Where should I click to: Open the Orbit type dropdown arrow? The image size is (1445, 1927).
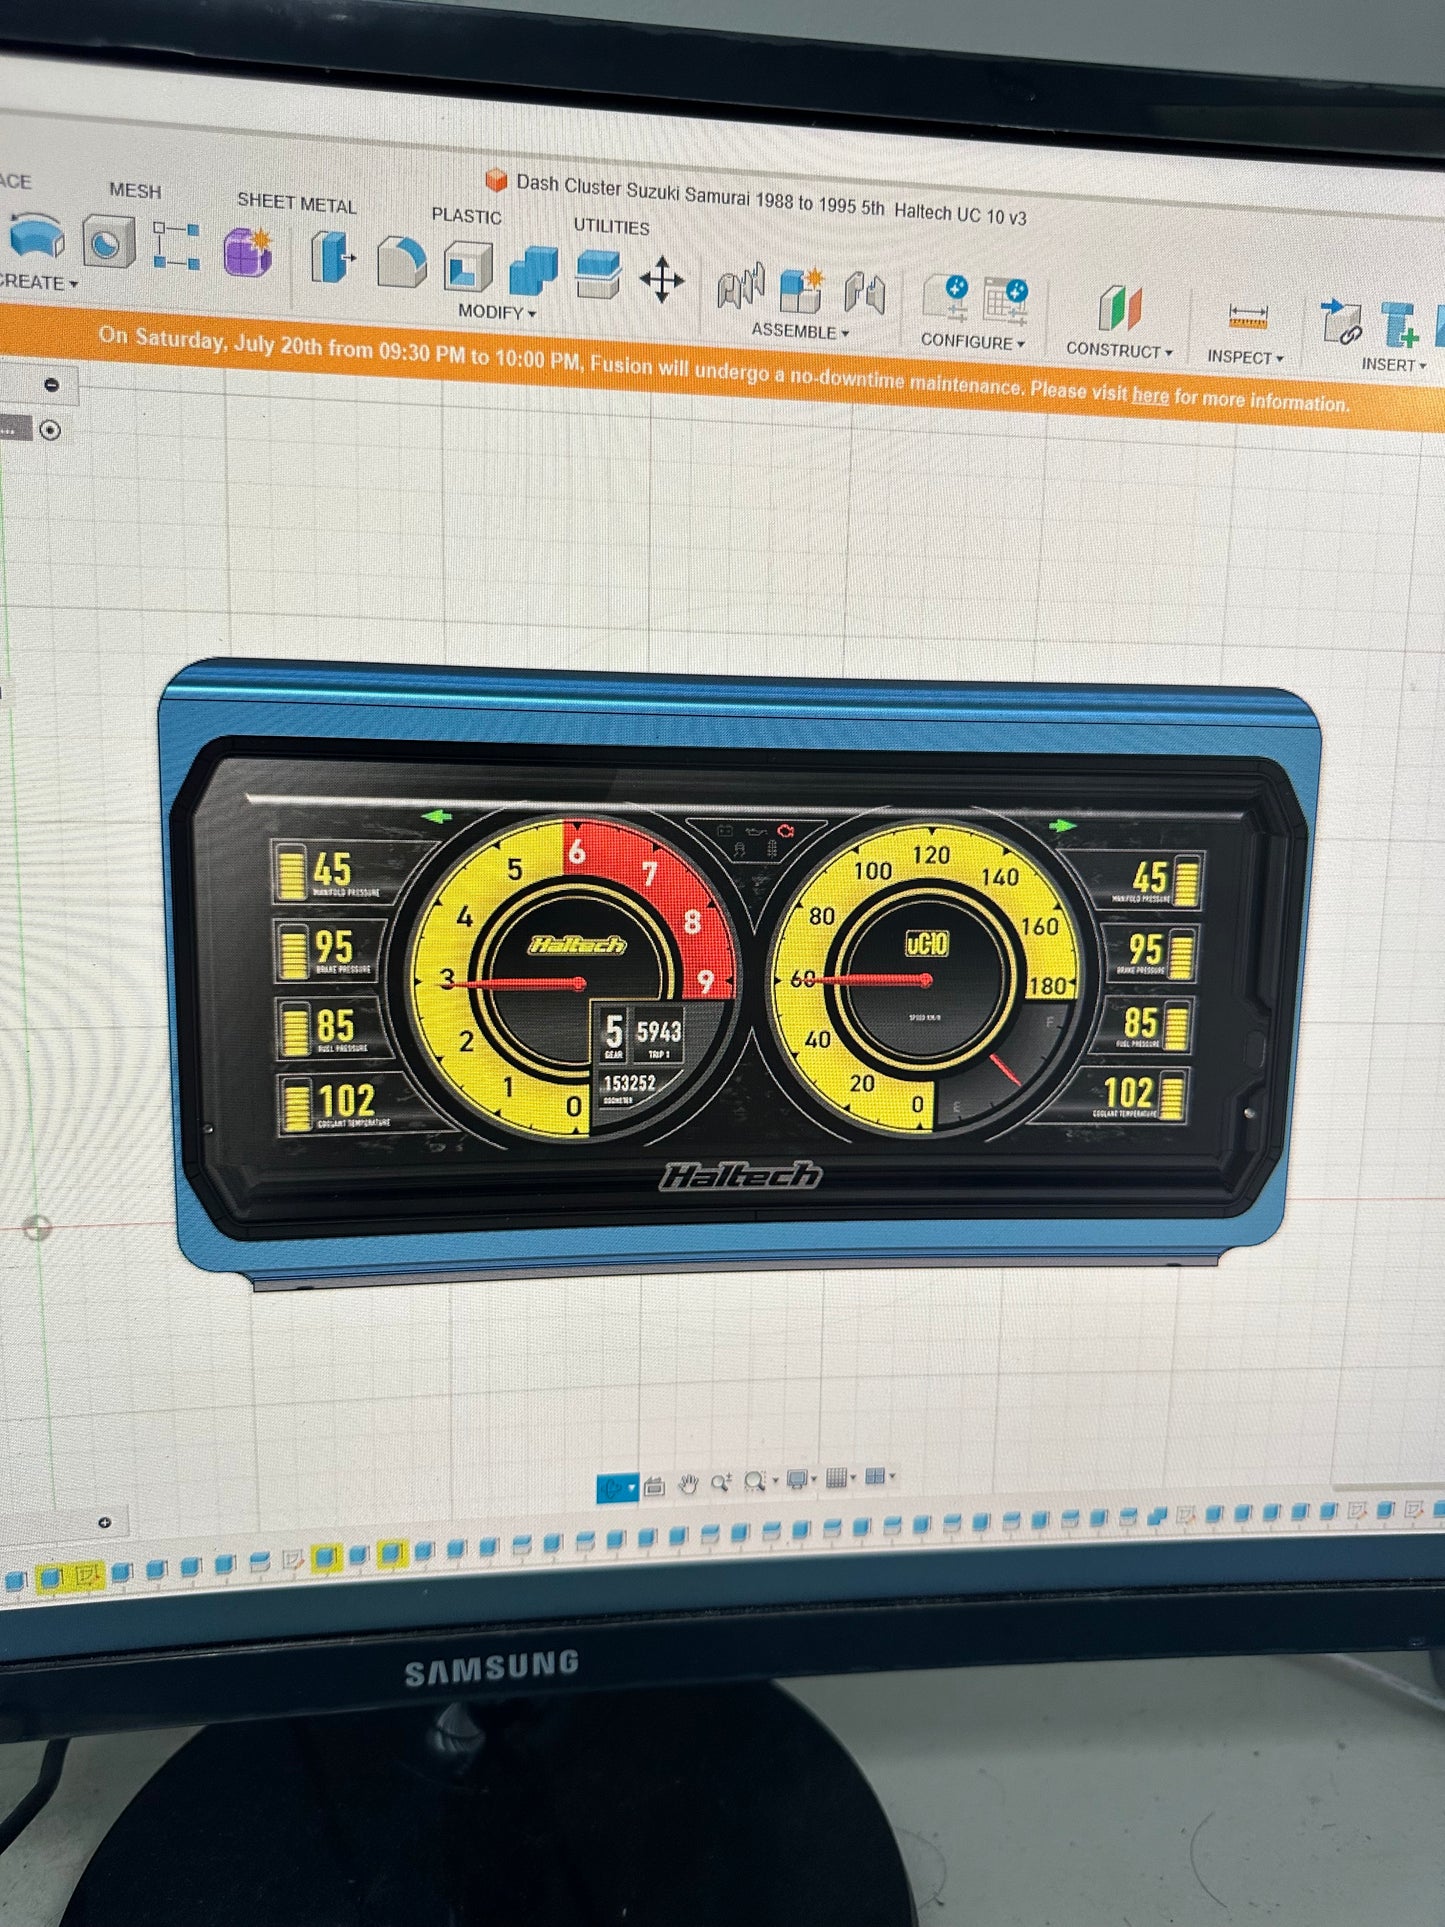pyautogui.click(x=632, y=1488)
